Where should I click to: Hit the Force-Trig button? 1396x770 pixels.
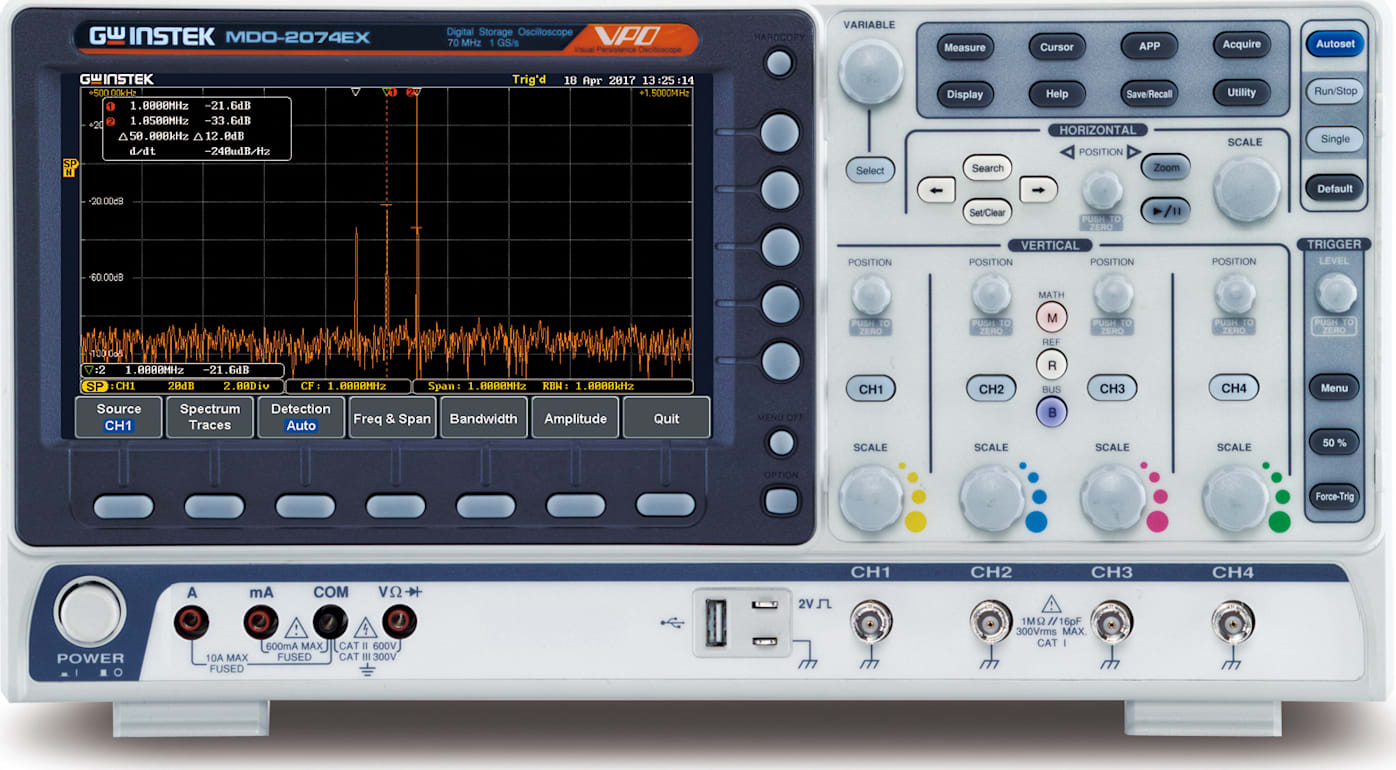click(x=1334, y=496)
